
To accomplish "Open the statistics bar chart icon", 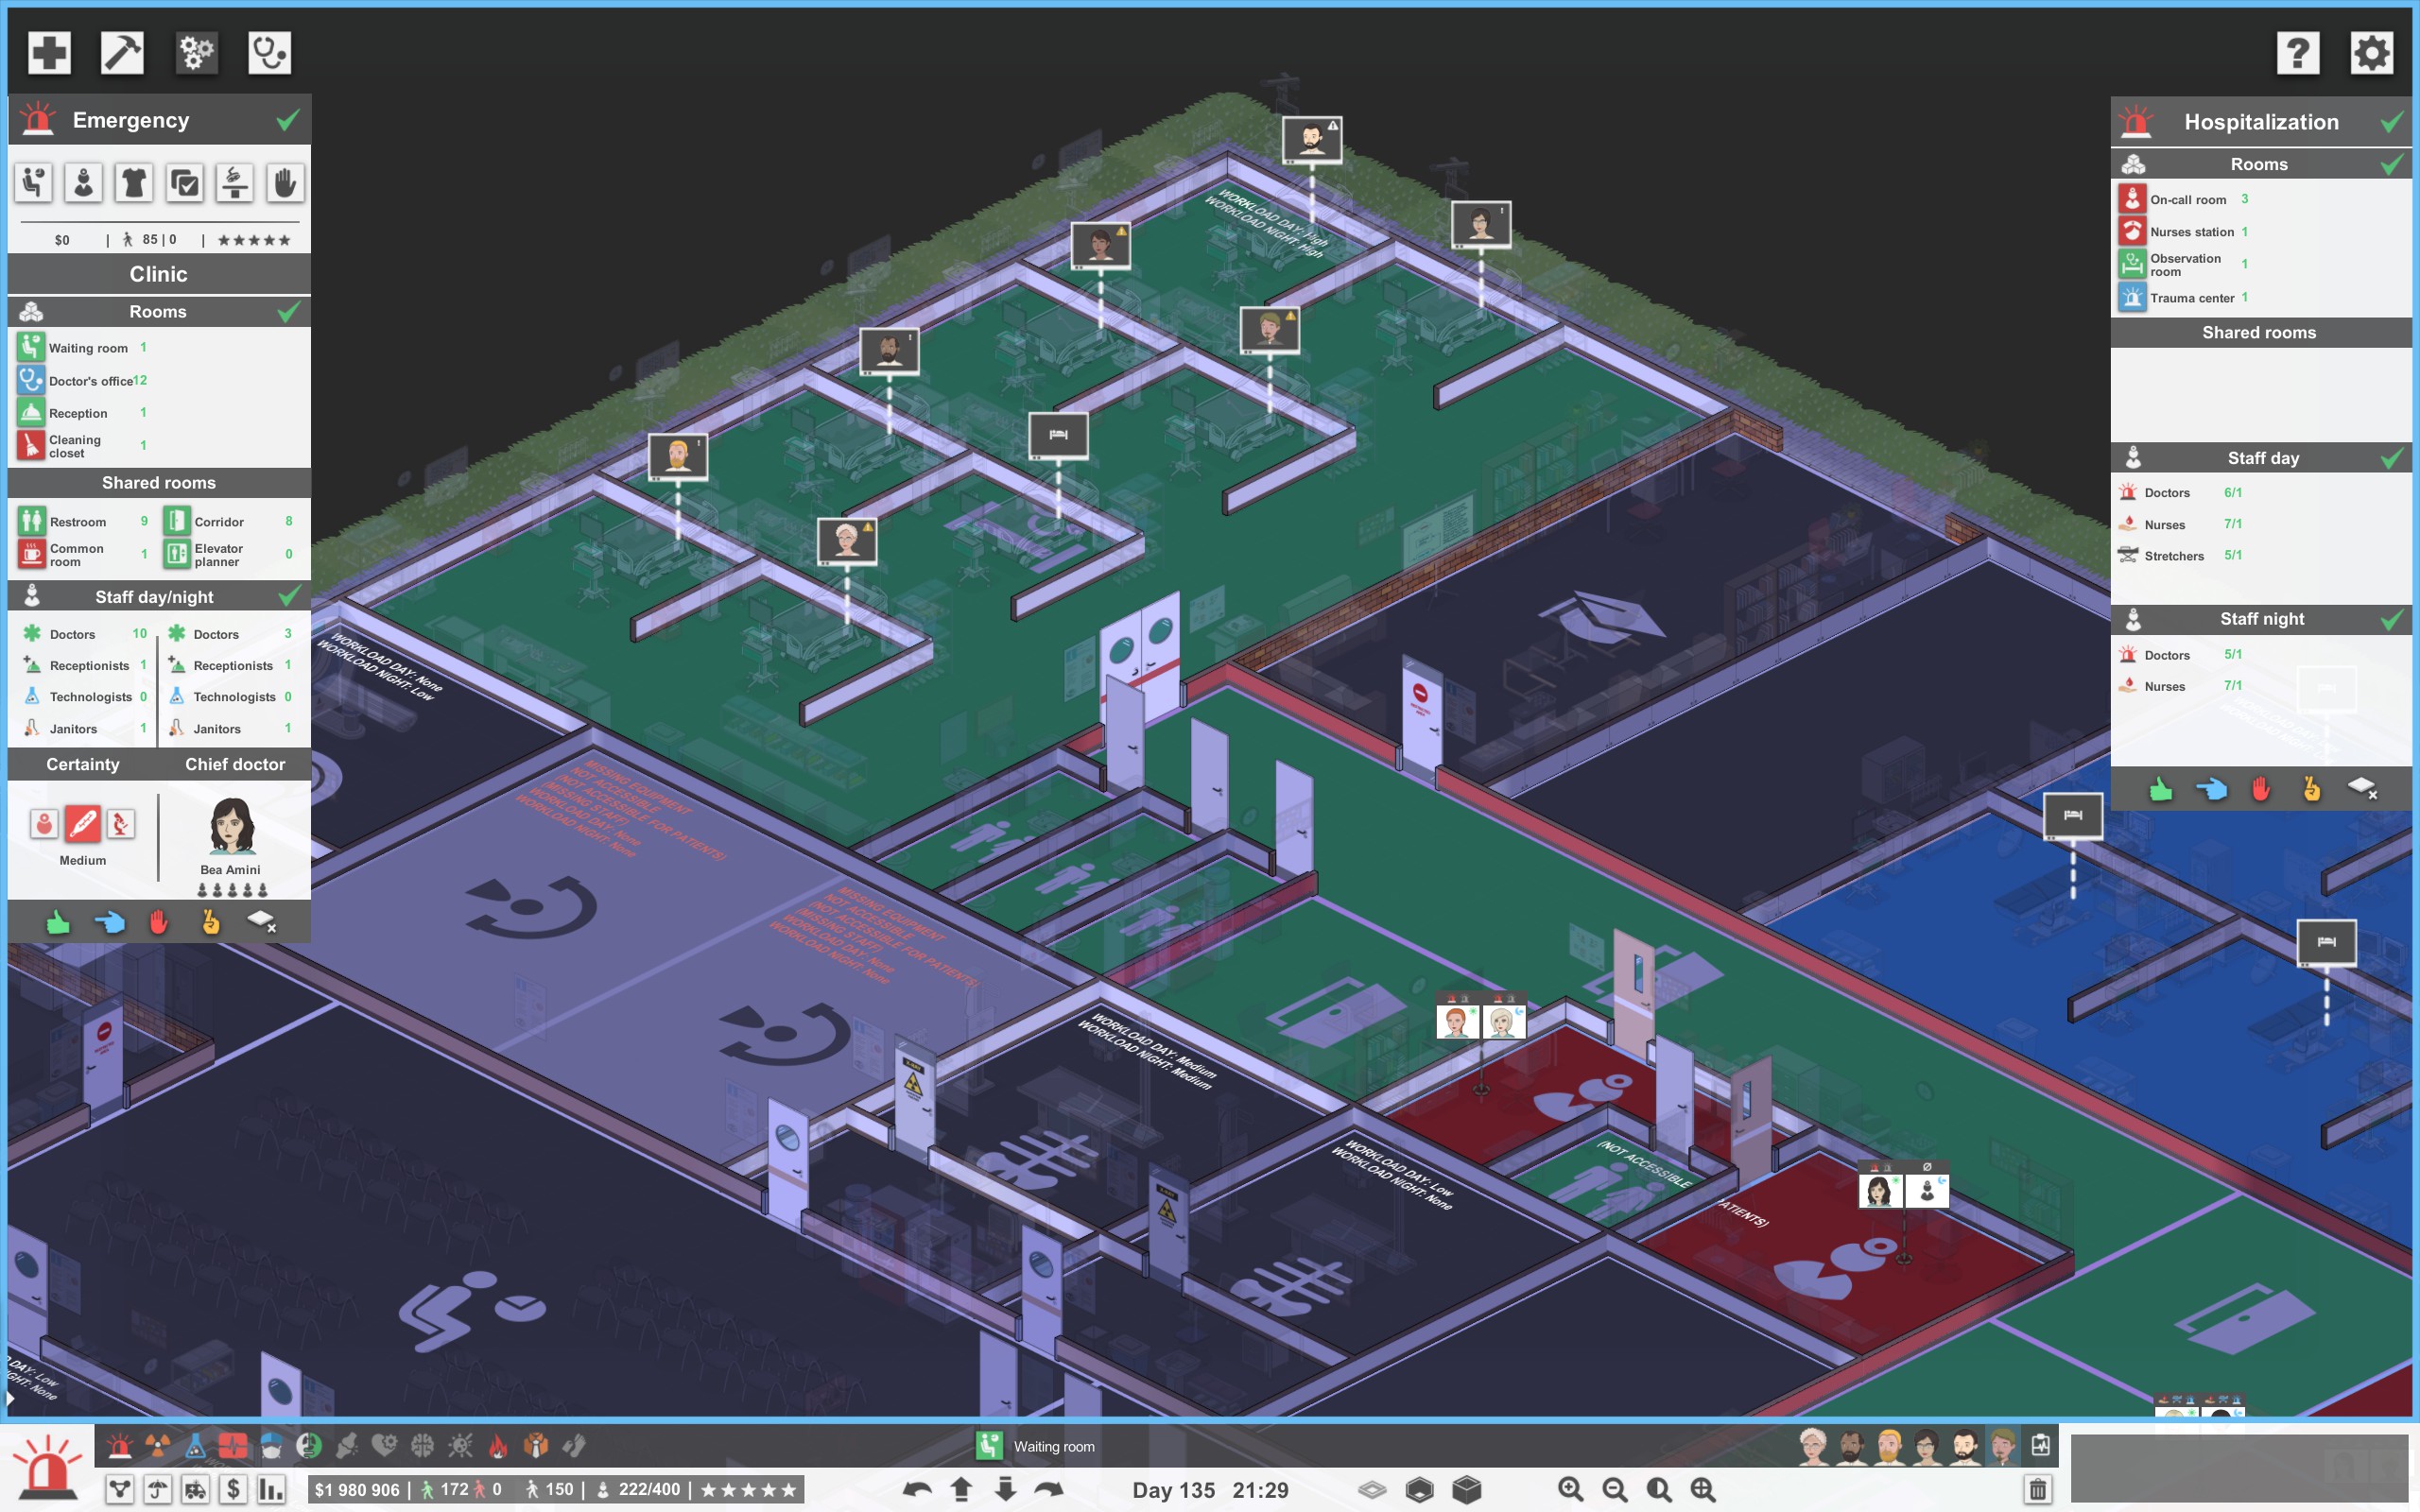I will 271,1489.
